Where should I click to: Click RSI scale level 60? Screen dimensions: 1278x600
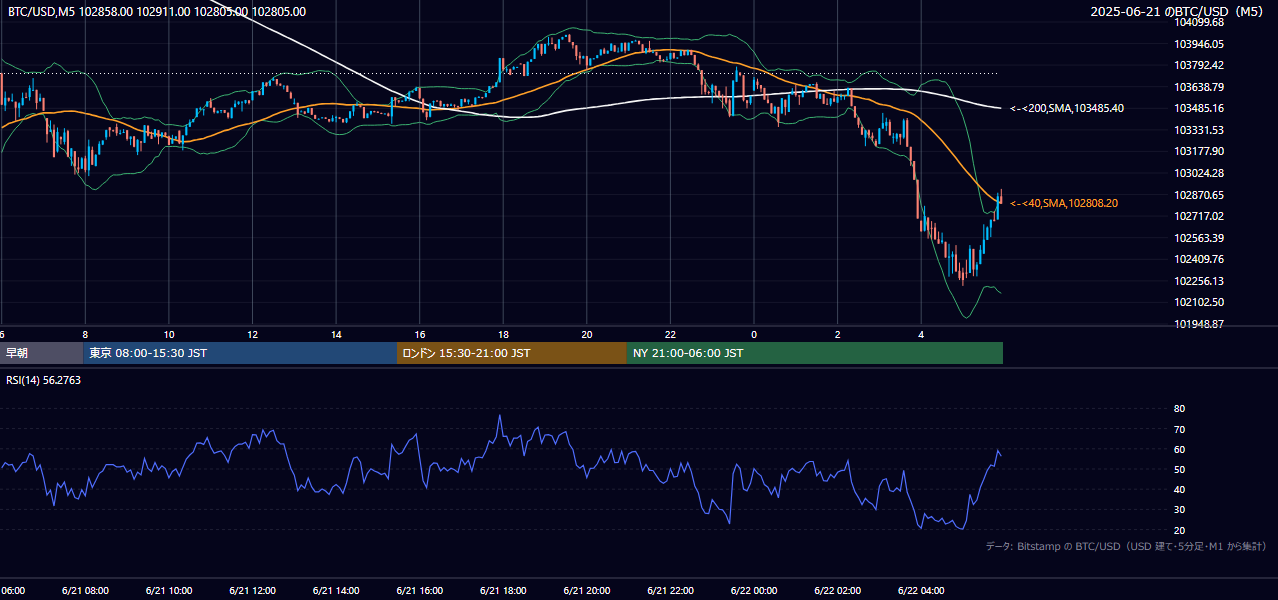[x=1179, y=449]
